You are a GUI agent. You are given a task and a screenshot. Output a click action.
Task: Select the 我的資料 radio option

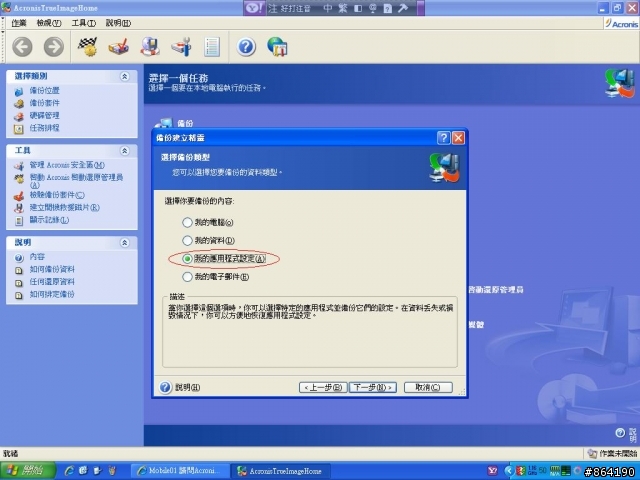(187, 240)
